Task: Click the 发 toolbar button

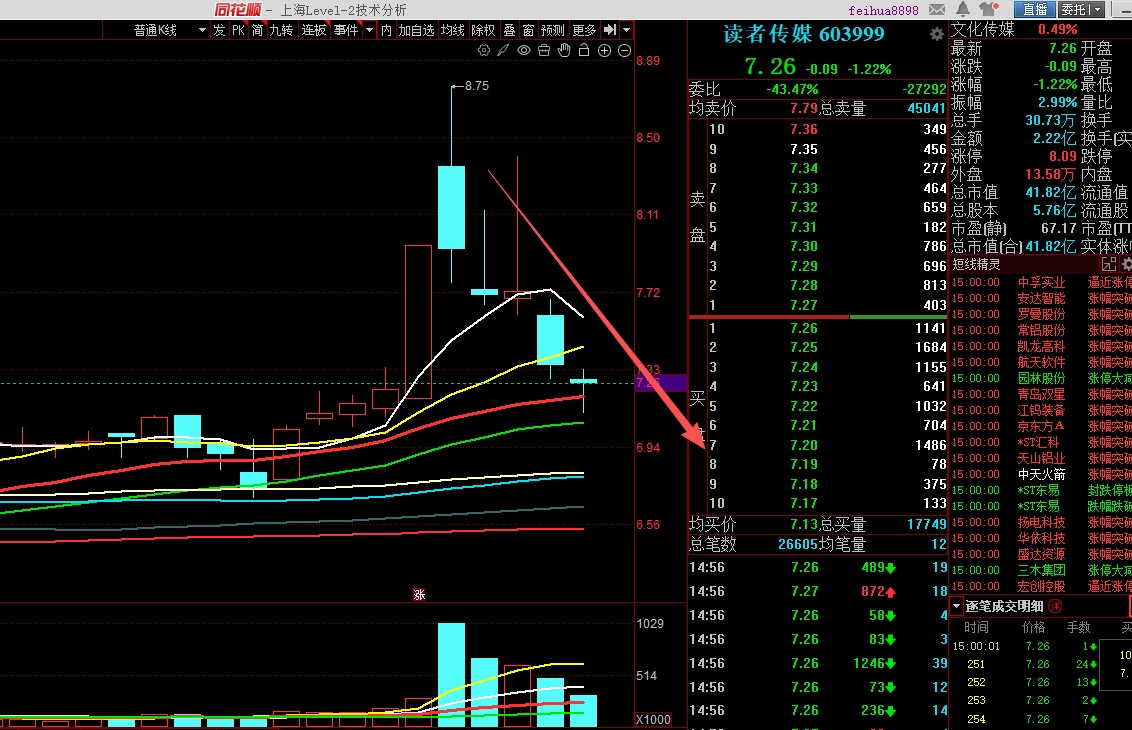Action: 219,30
